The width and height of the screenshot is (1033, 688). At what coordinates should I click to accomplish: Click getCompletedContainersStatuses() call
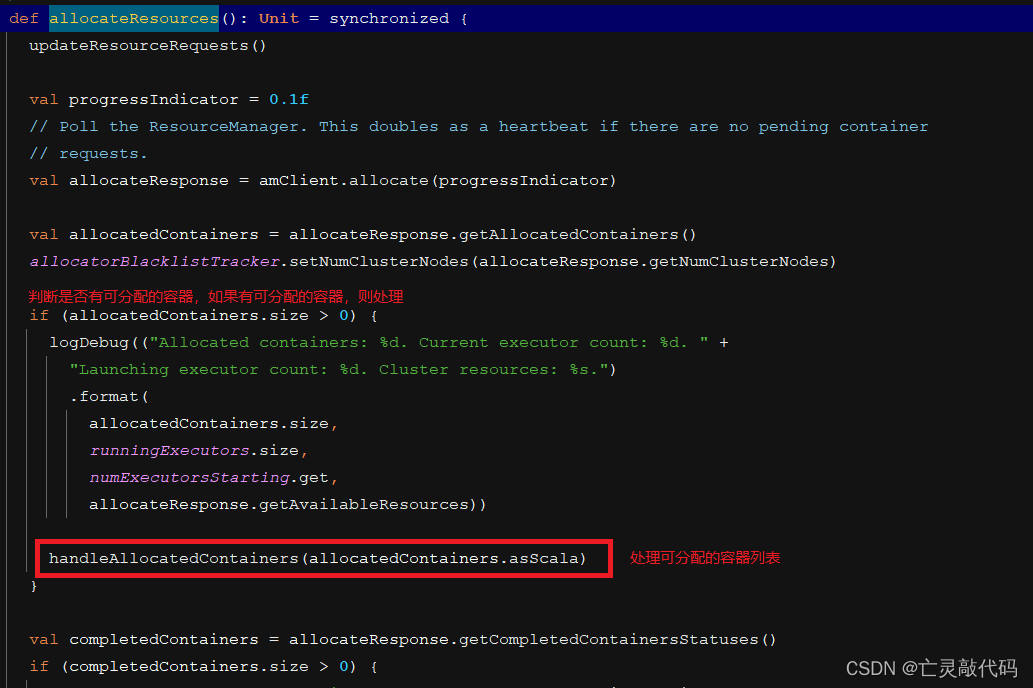tap(617, 640)
